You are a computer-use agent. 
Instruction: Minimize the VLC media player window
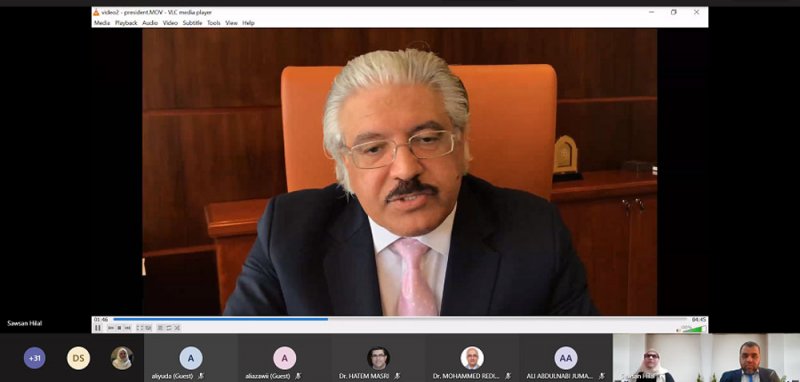click(x=652, y=12)
